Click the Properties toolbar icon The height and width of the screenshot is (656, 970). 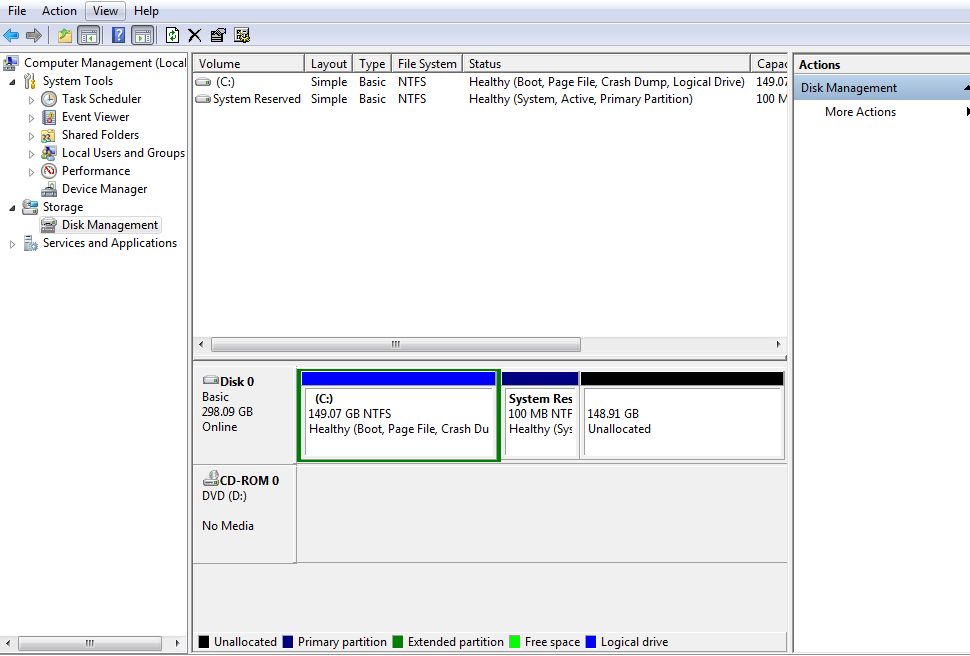[218, 35]
